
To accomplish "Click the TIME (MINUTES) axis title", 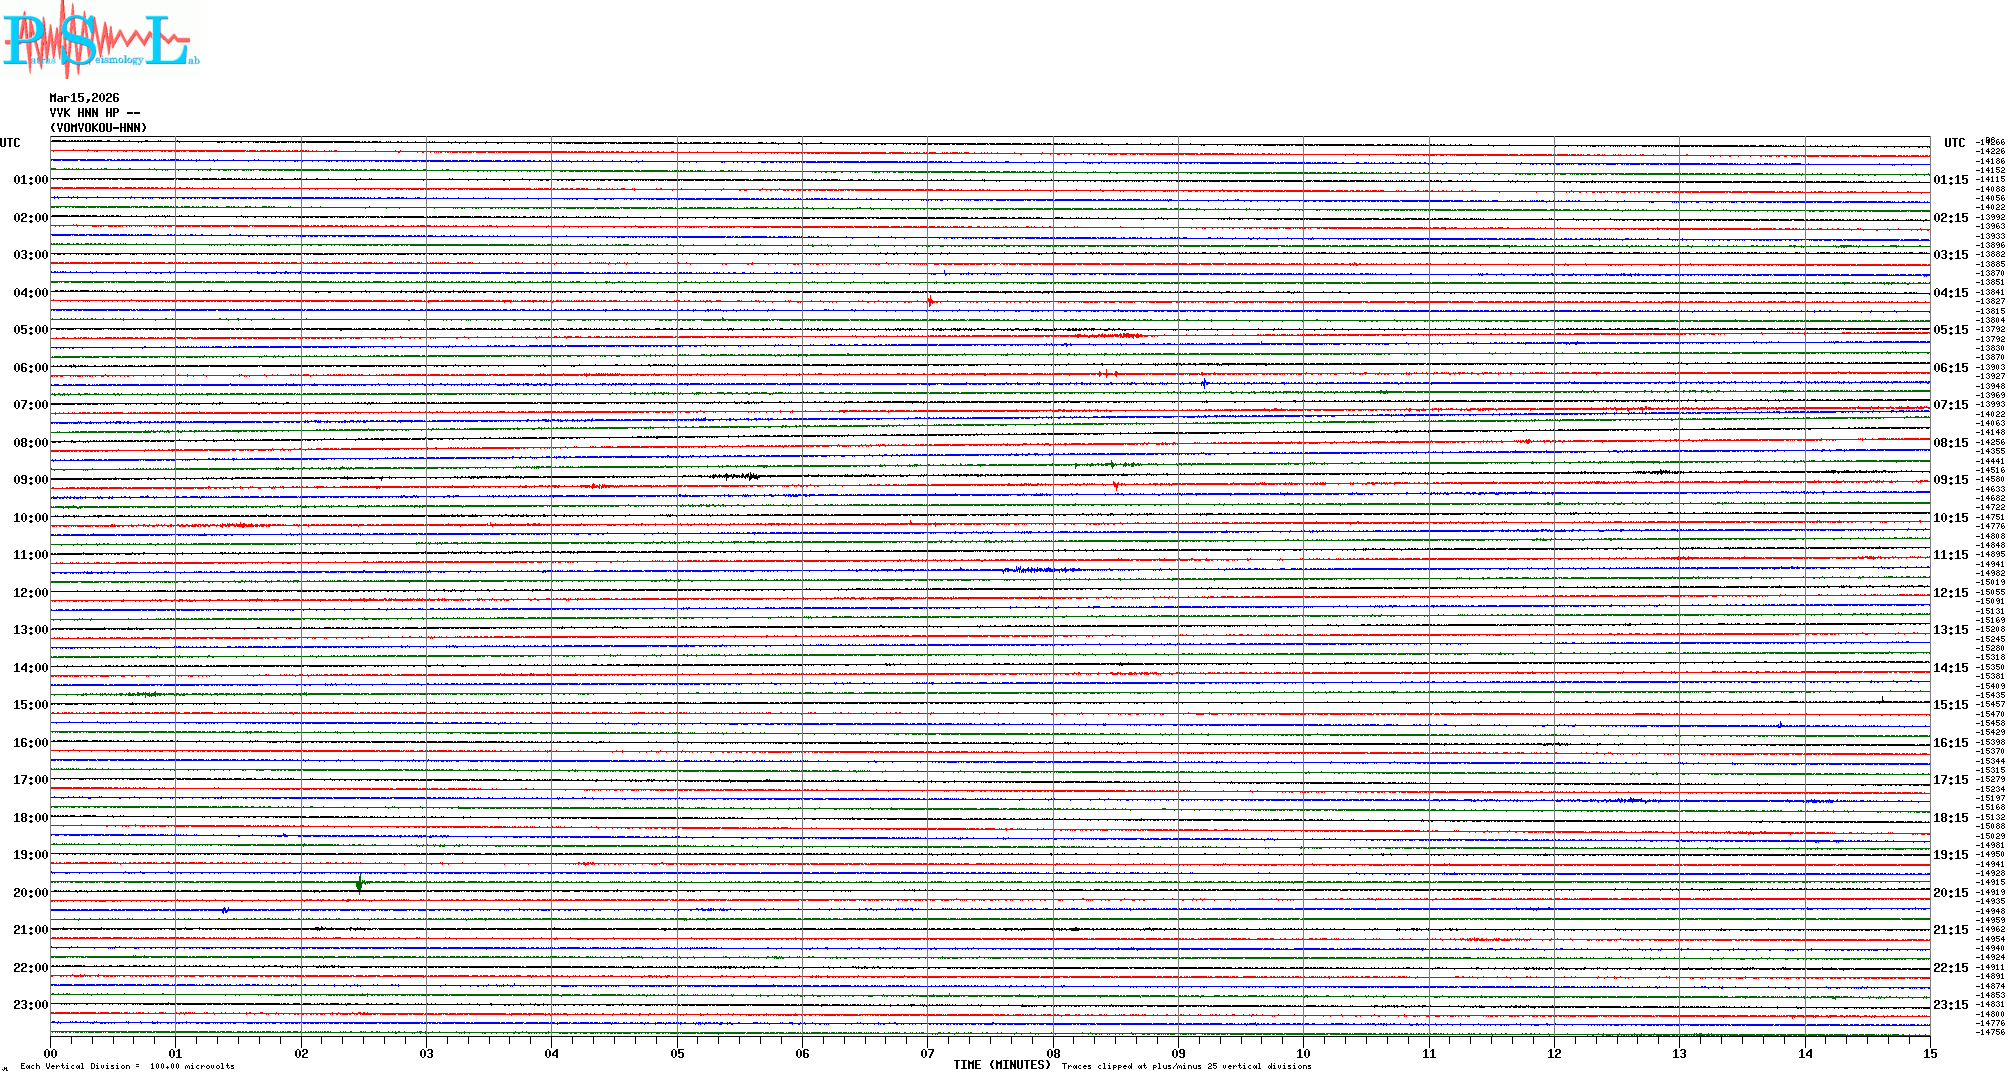I will pyautogui.click(x=1001, y=1065).
